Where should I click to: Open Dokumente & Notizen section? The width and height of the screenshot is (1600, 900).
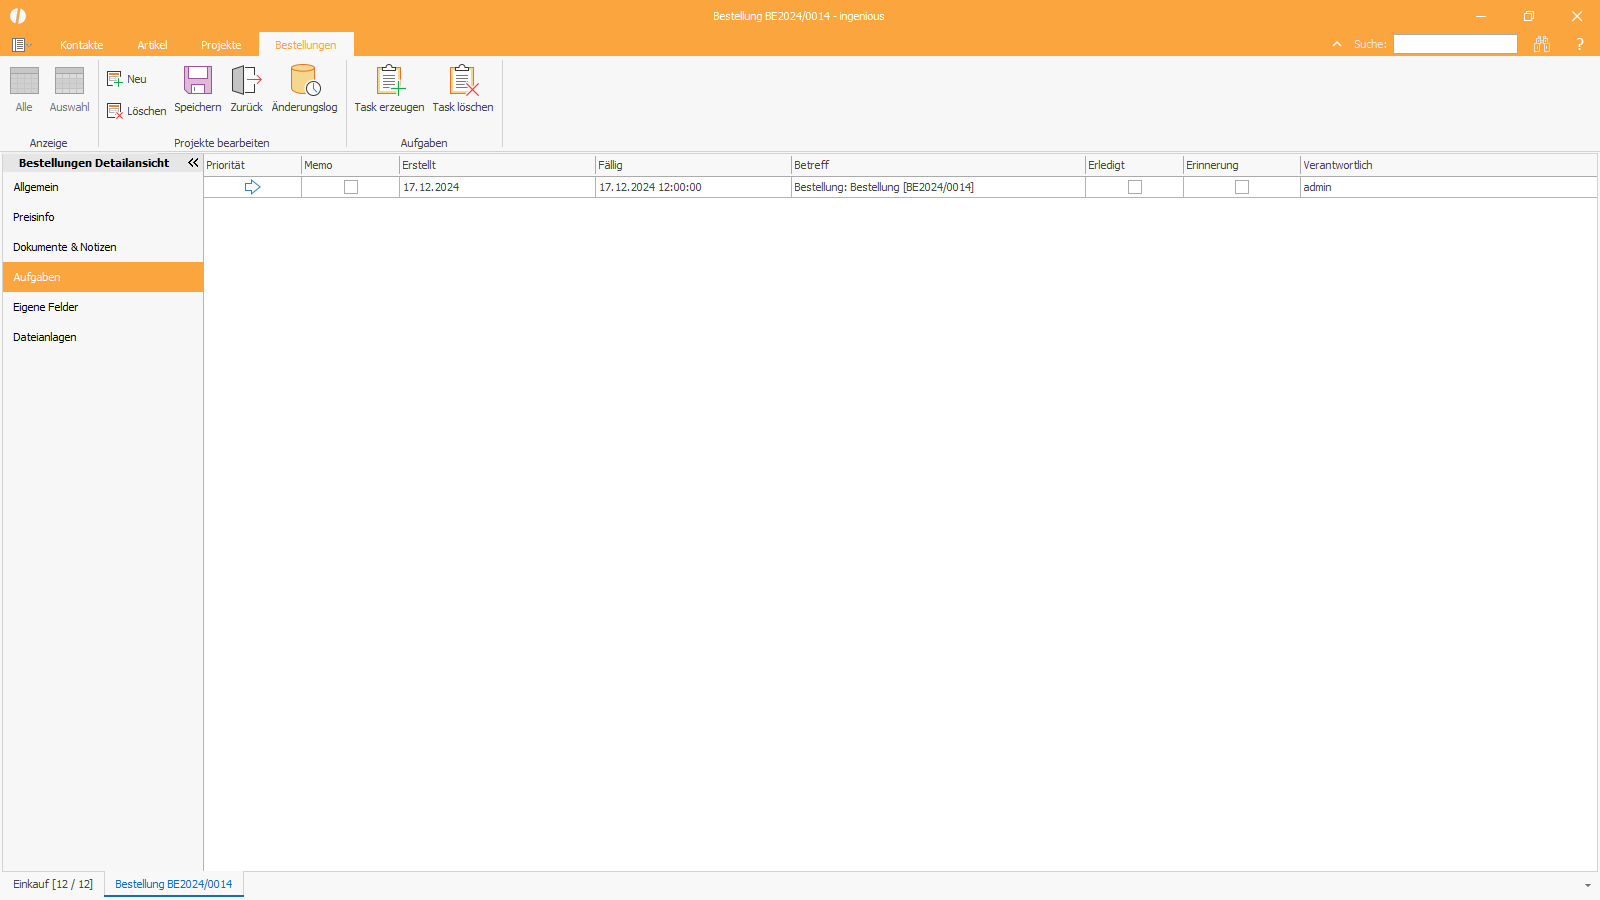coord(103,247)
